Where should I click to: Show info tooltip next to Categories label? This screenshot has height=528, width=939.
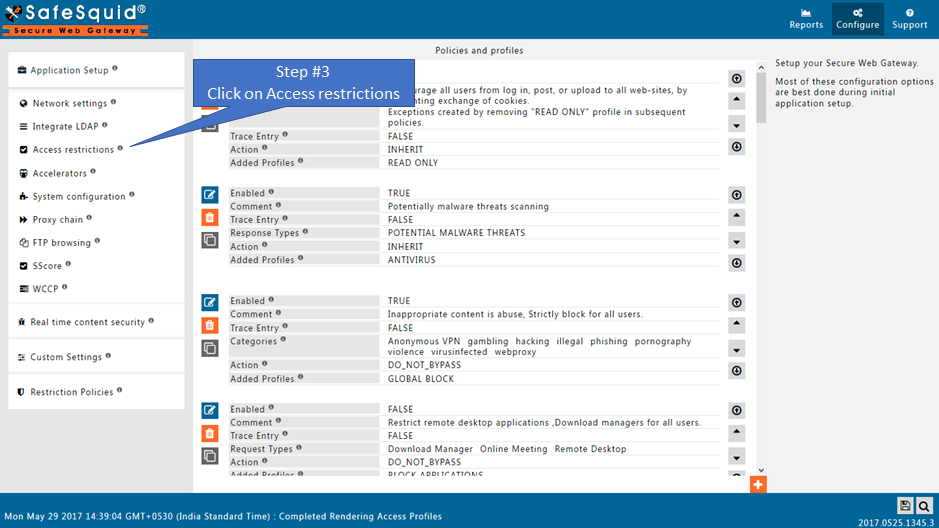coord(283,339)
